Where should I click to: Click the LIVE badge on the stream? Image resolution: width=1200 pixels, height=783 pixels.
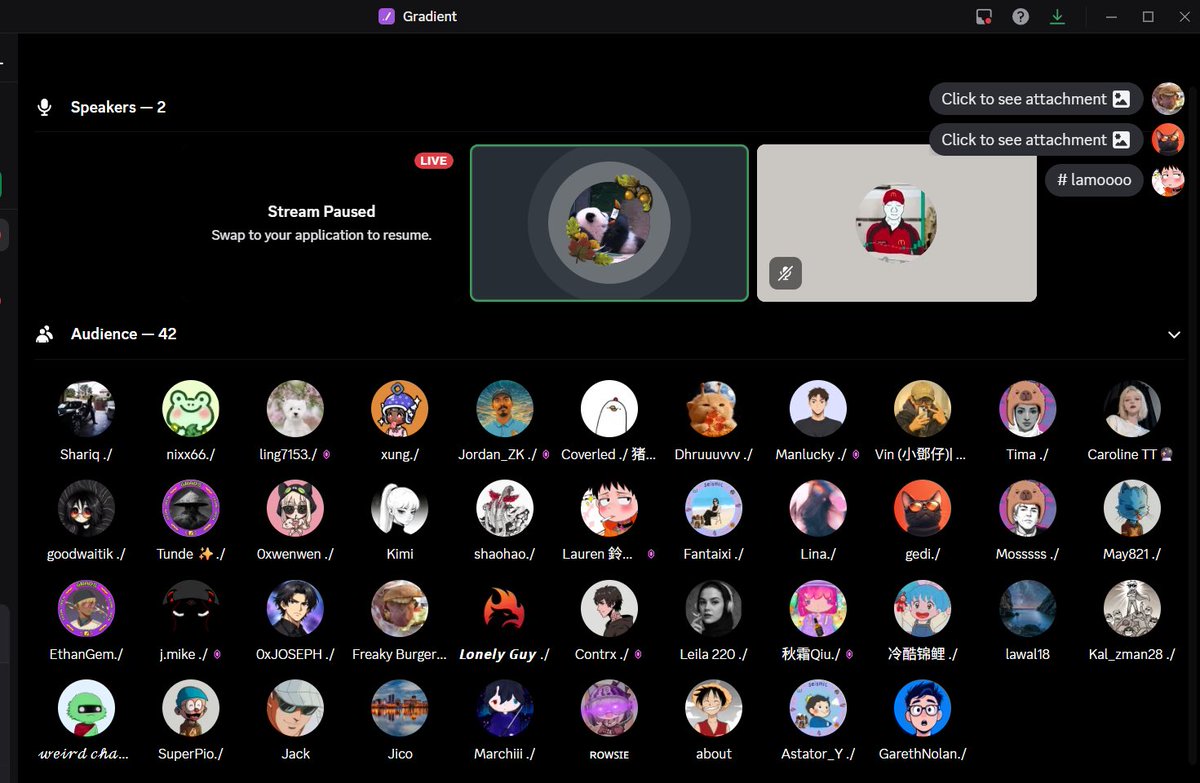point(433,160)
